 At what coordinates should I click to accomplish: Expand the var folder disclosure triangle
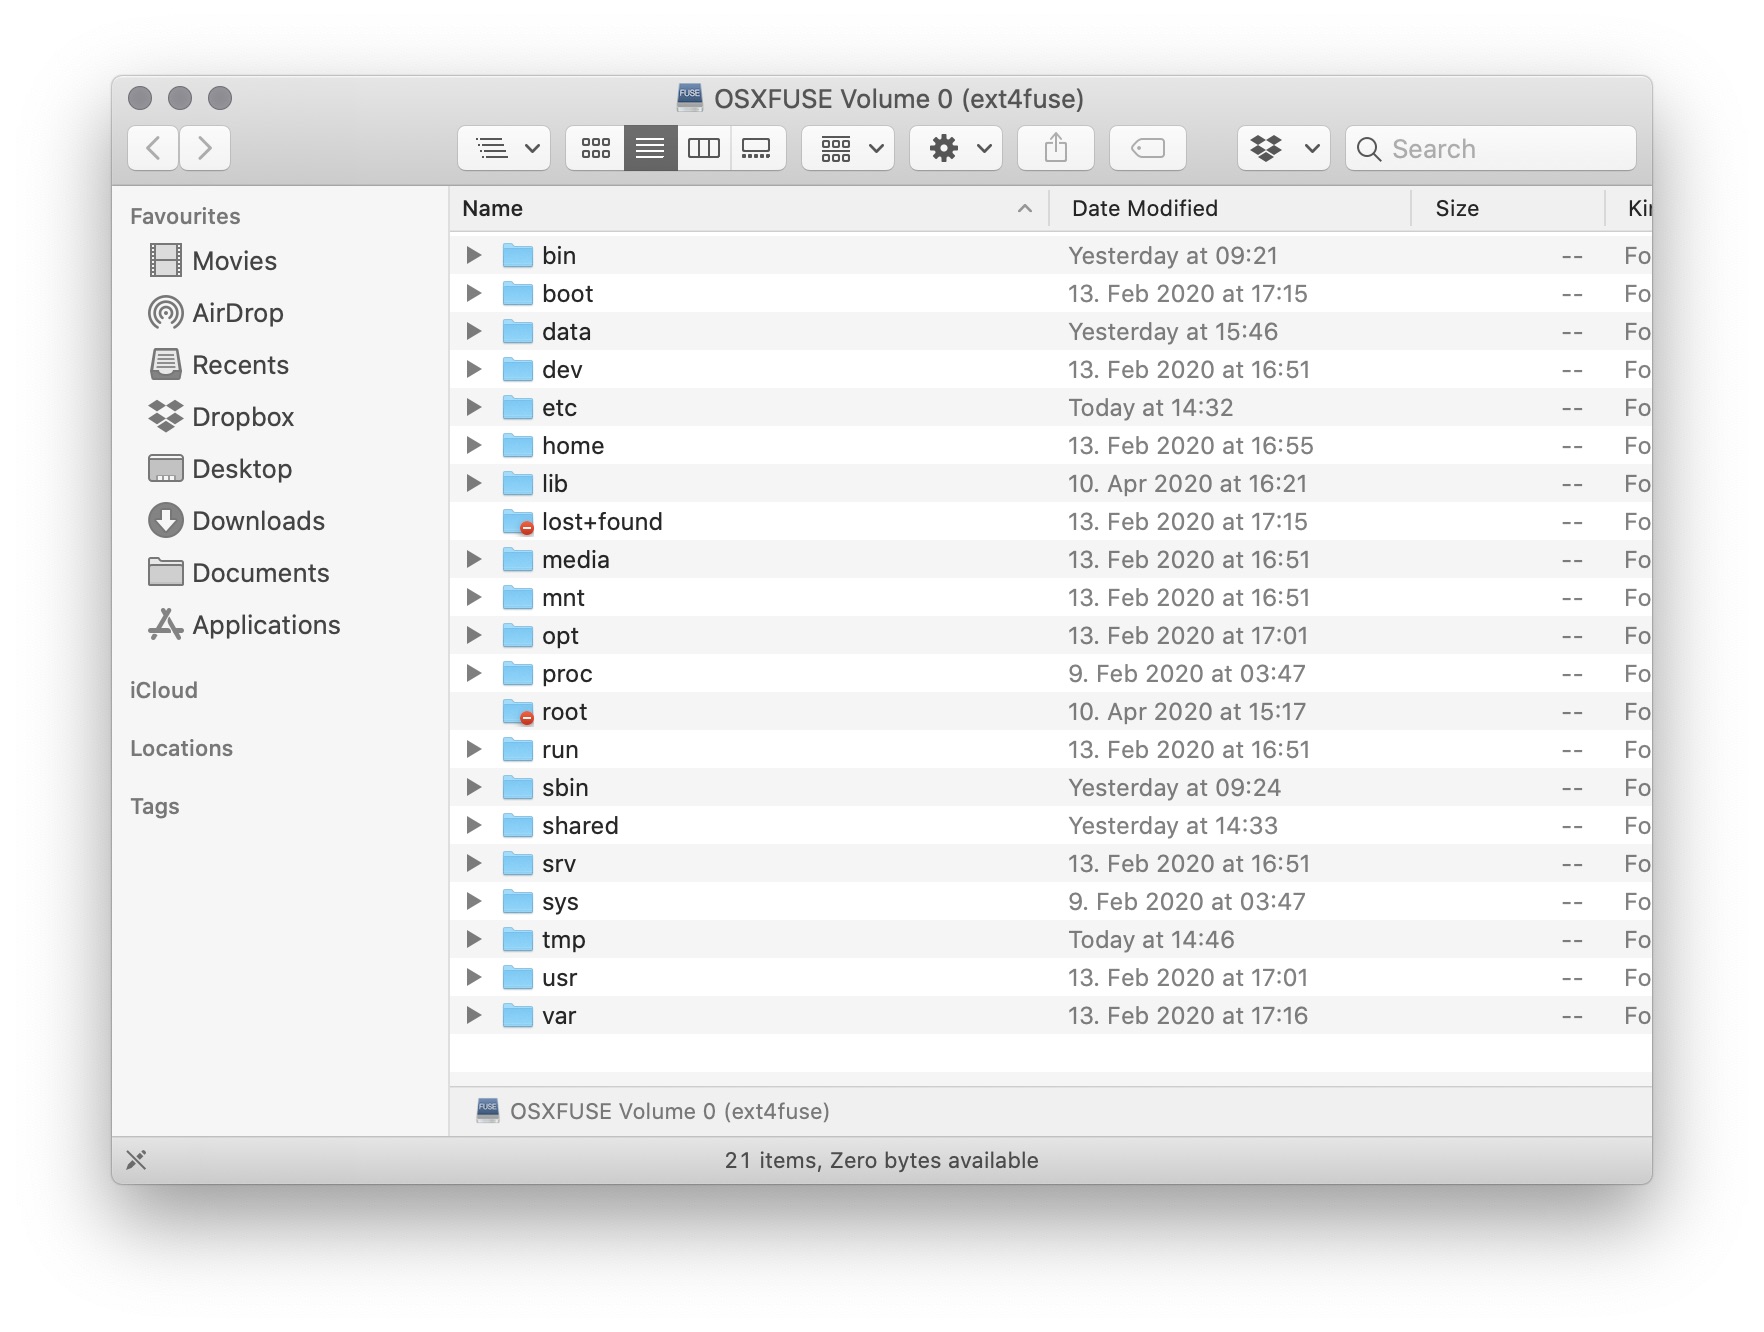click(x=474, y=1015)
